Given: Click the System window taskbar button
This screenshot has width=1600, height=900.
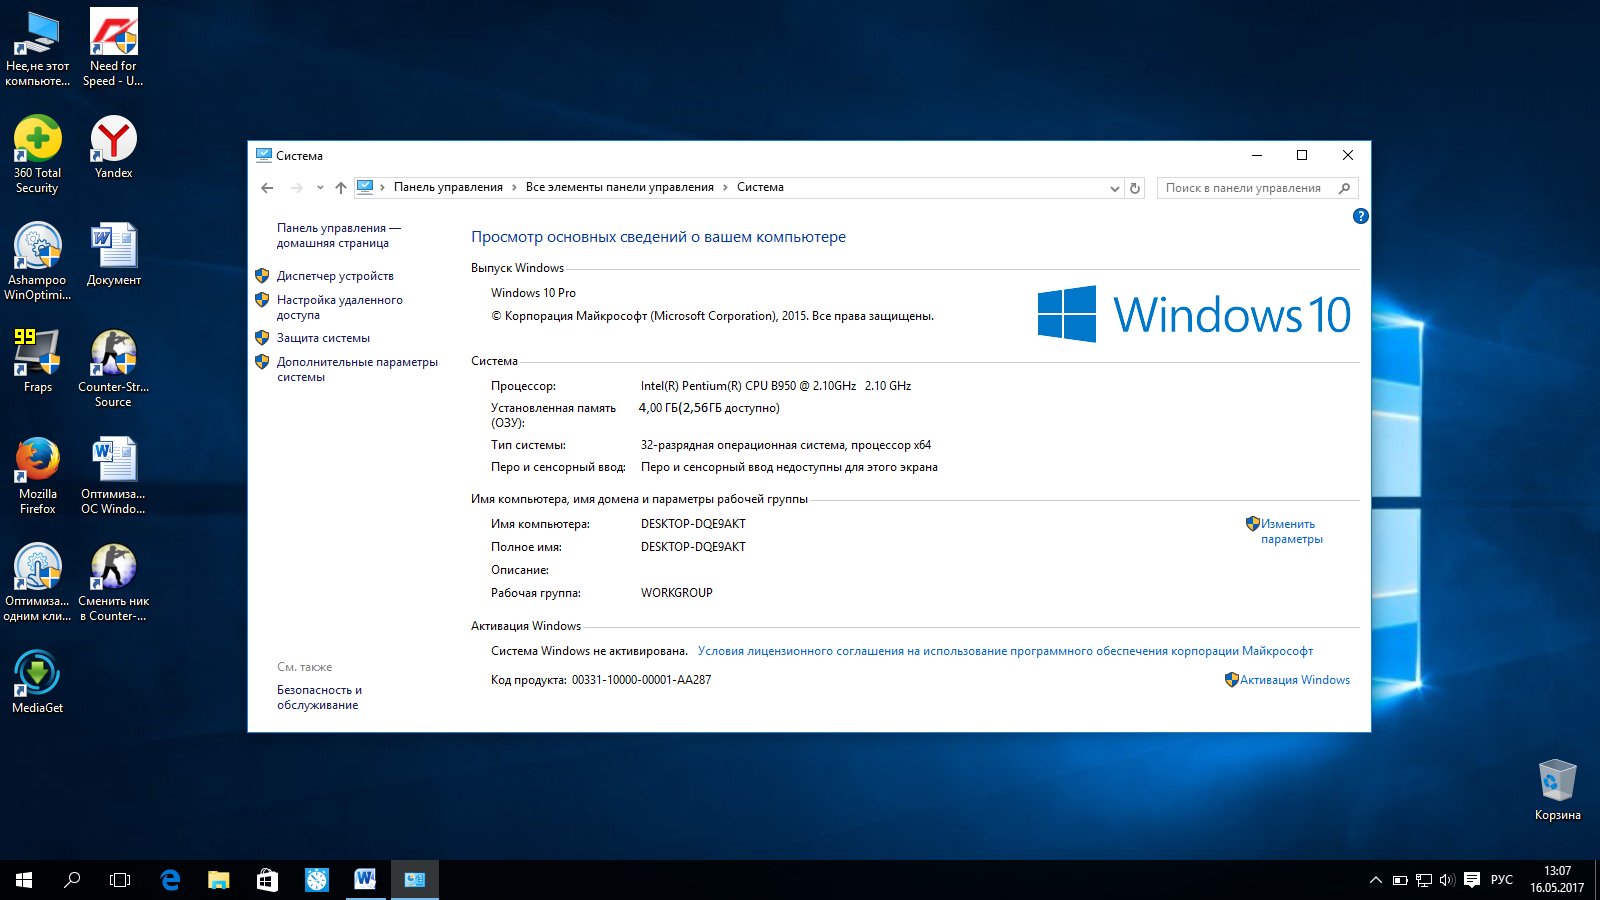Looking at the screenshot, I should 414,880.
